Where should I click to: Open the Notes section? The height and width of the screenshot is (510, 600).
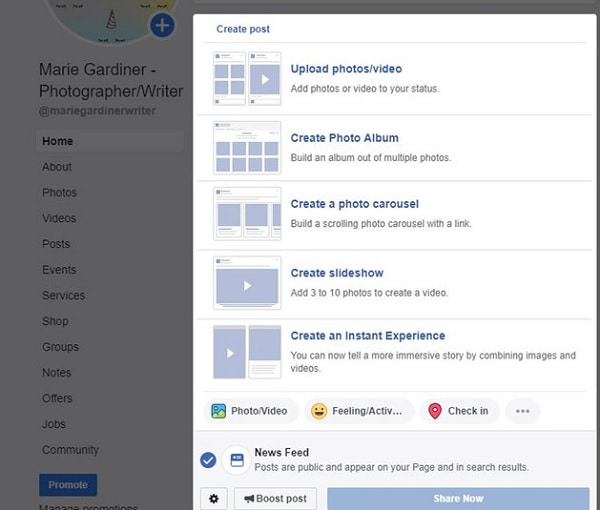pos(57,373)
